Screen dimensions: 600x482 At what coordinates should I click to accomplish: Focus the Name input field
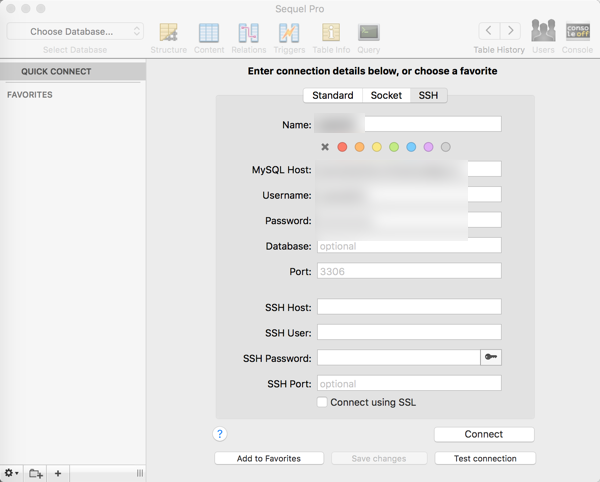point(409,124)
